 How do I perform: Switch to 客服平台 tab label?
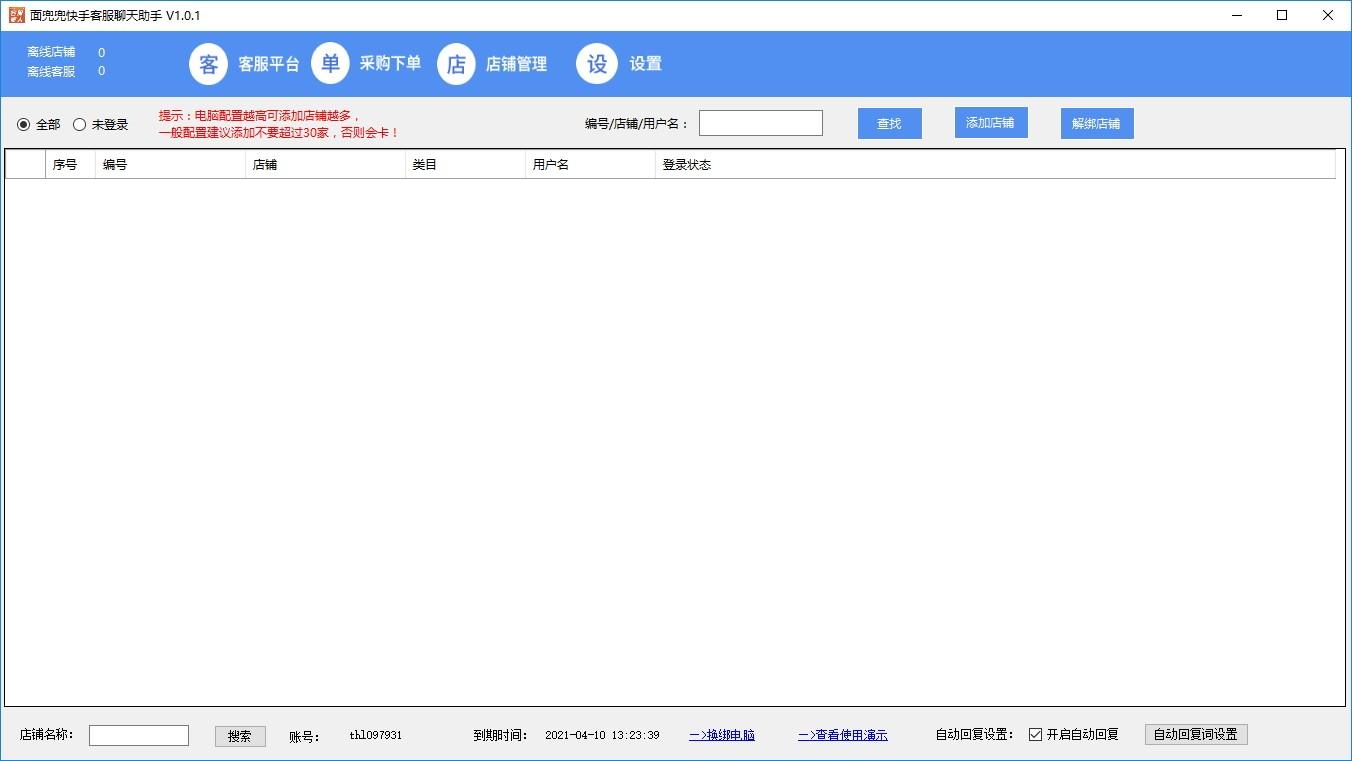tap(268, 64)
